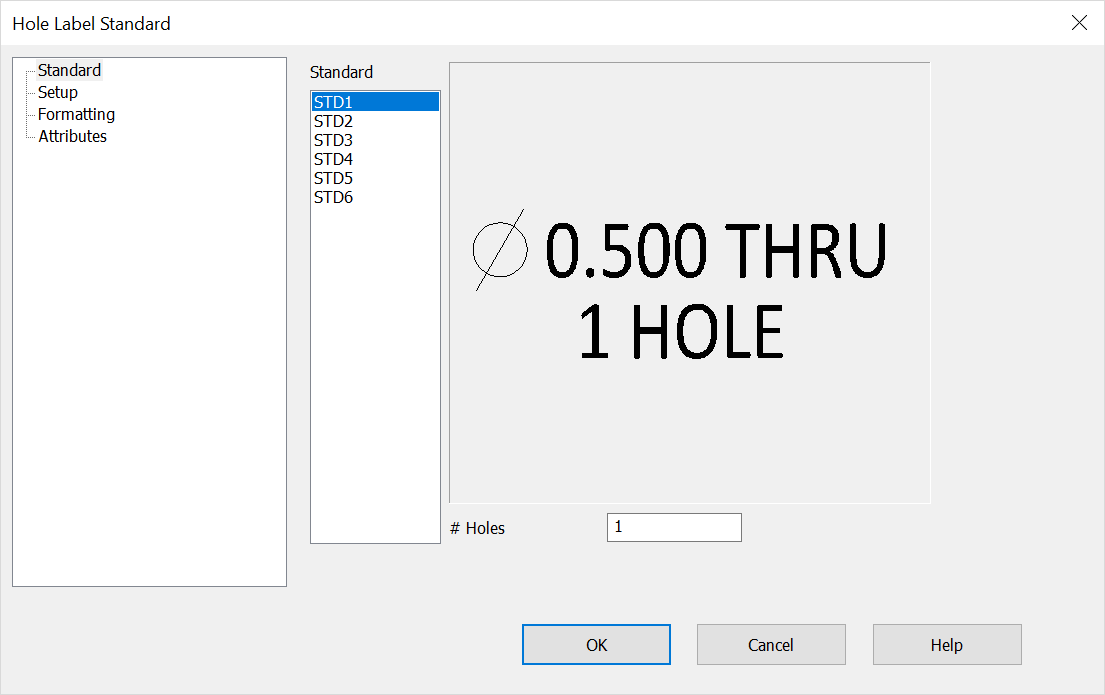
Task: Confirm the hole label with OK
Action: click(596, 644)
